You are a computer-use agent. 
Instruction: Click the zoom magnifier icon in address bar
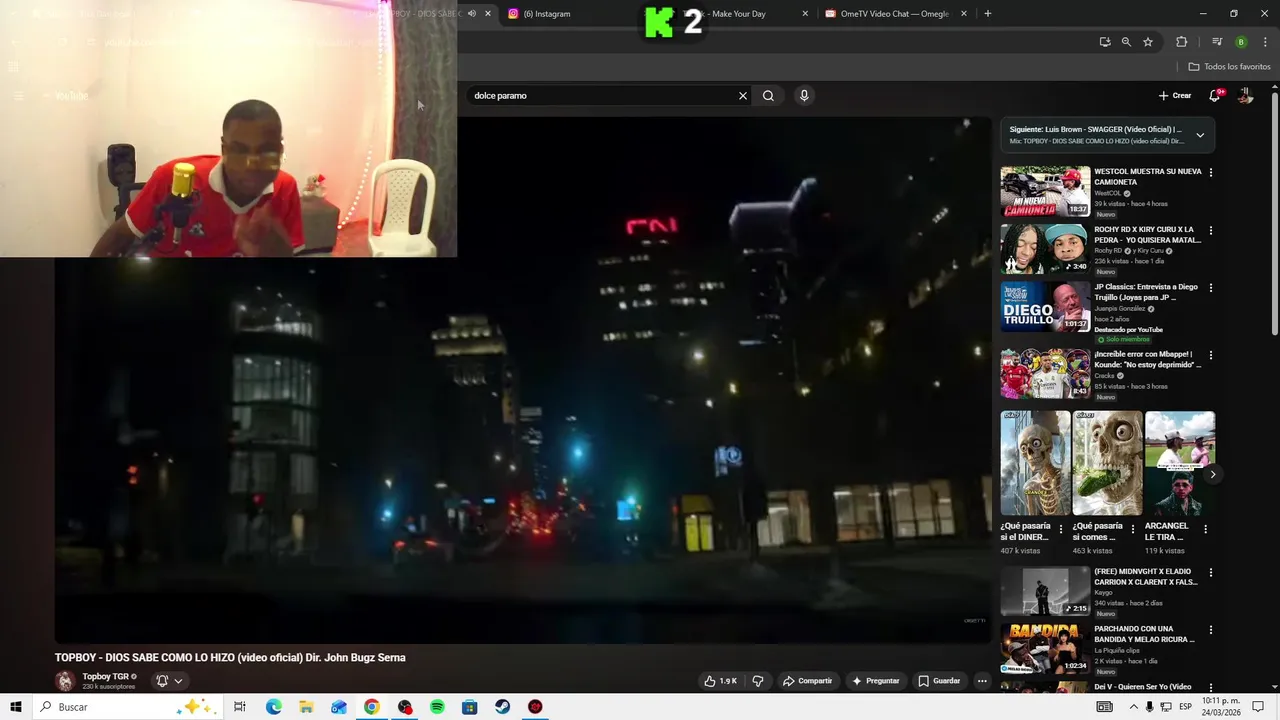coord(1126,42)
